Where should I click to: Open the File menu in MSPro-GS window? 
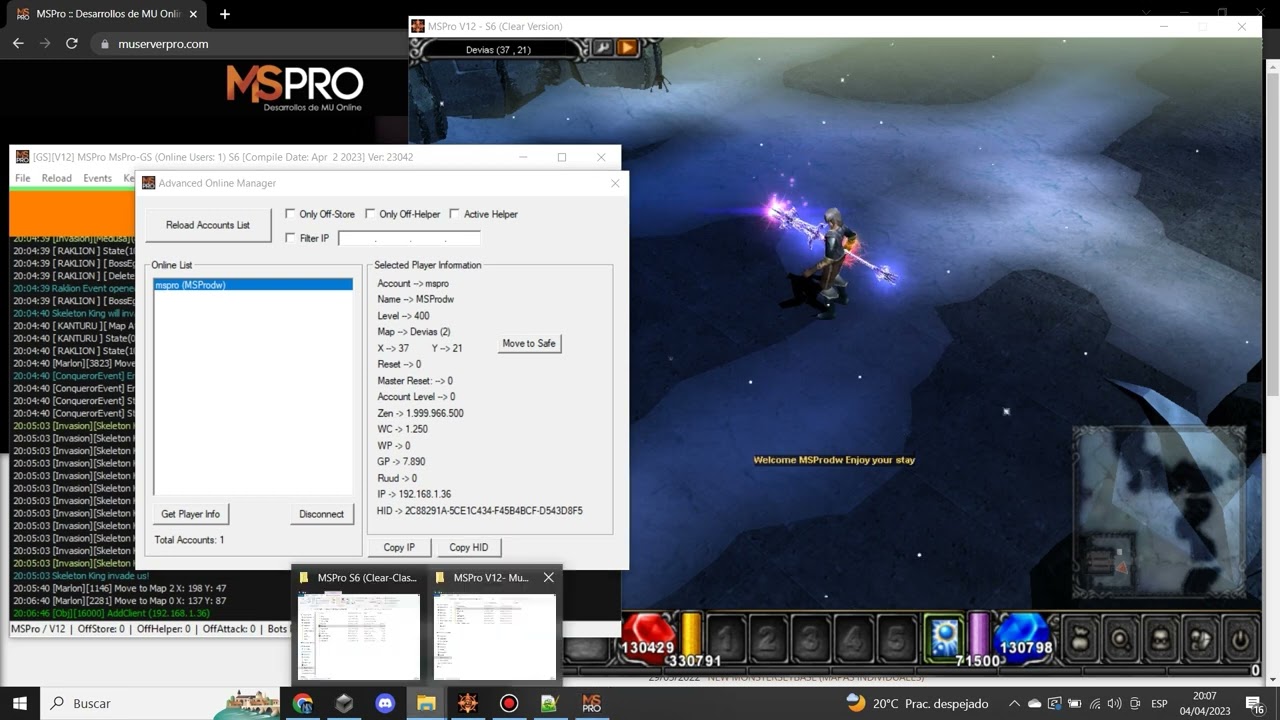[x=22, y=178]
